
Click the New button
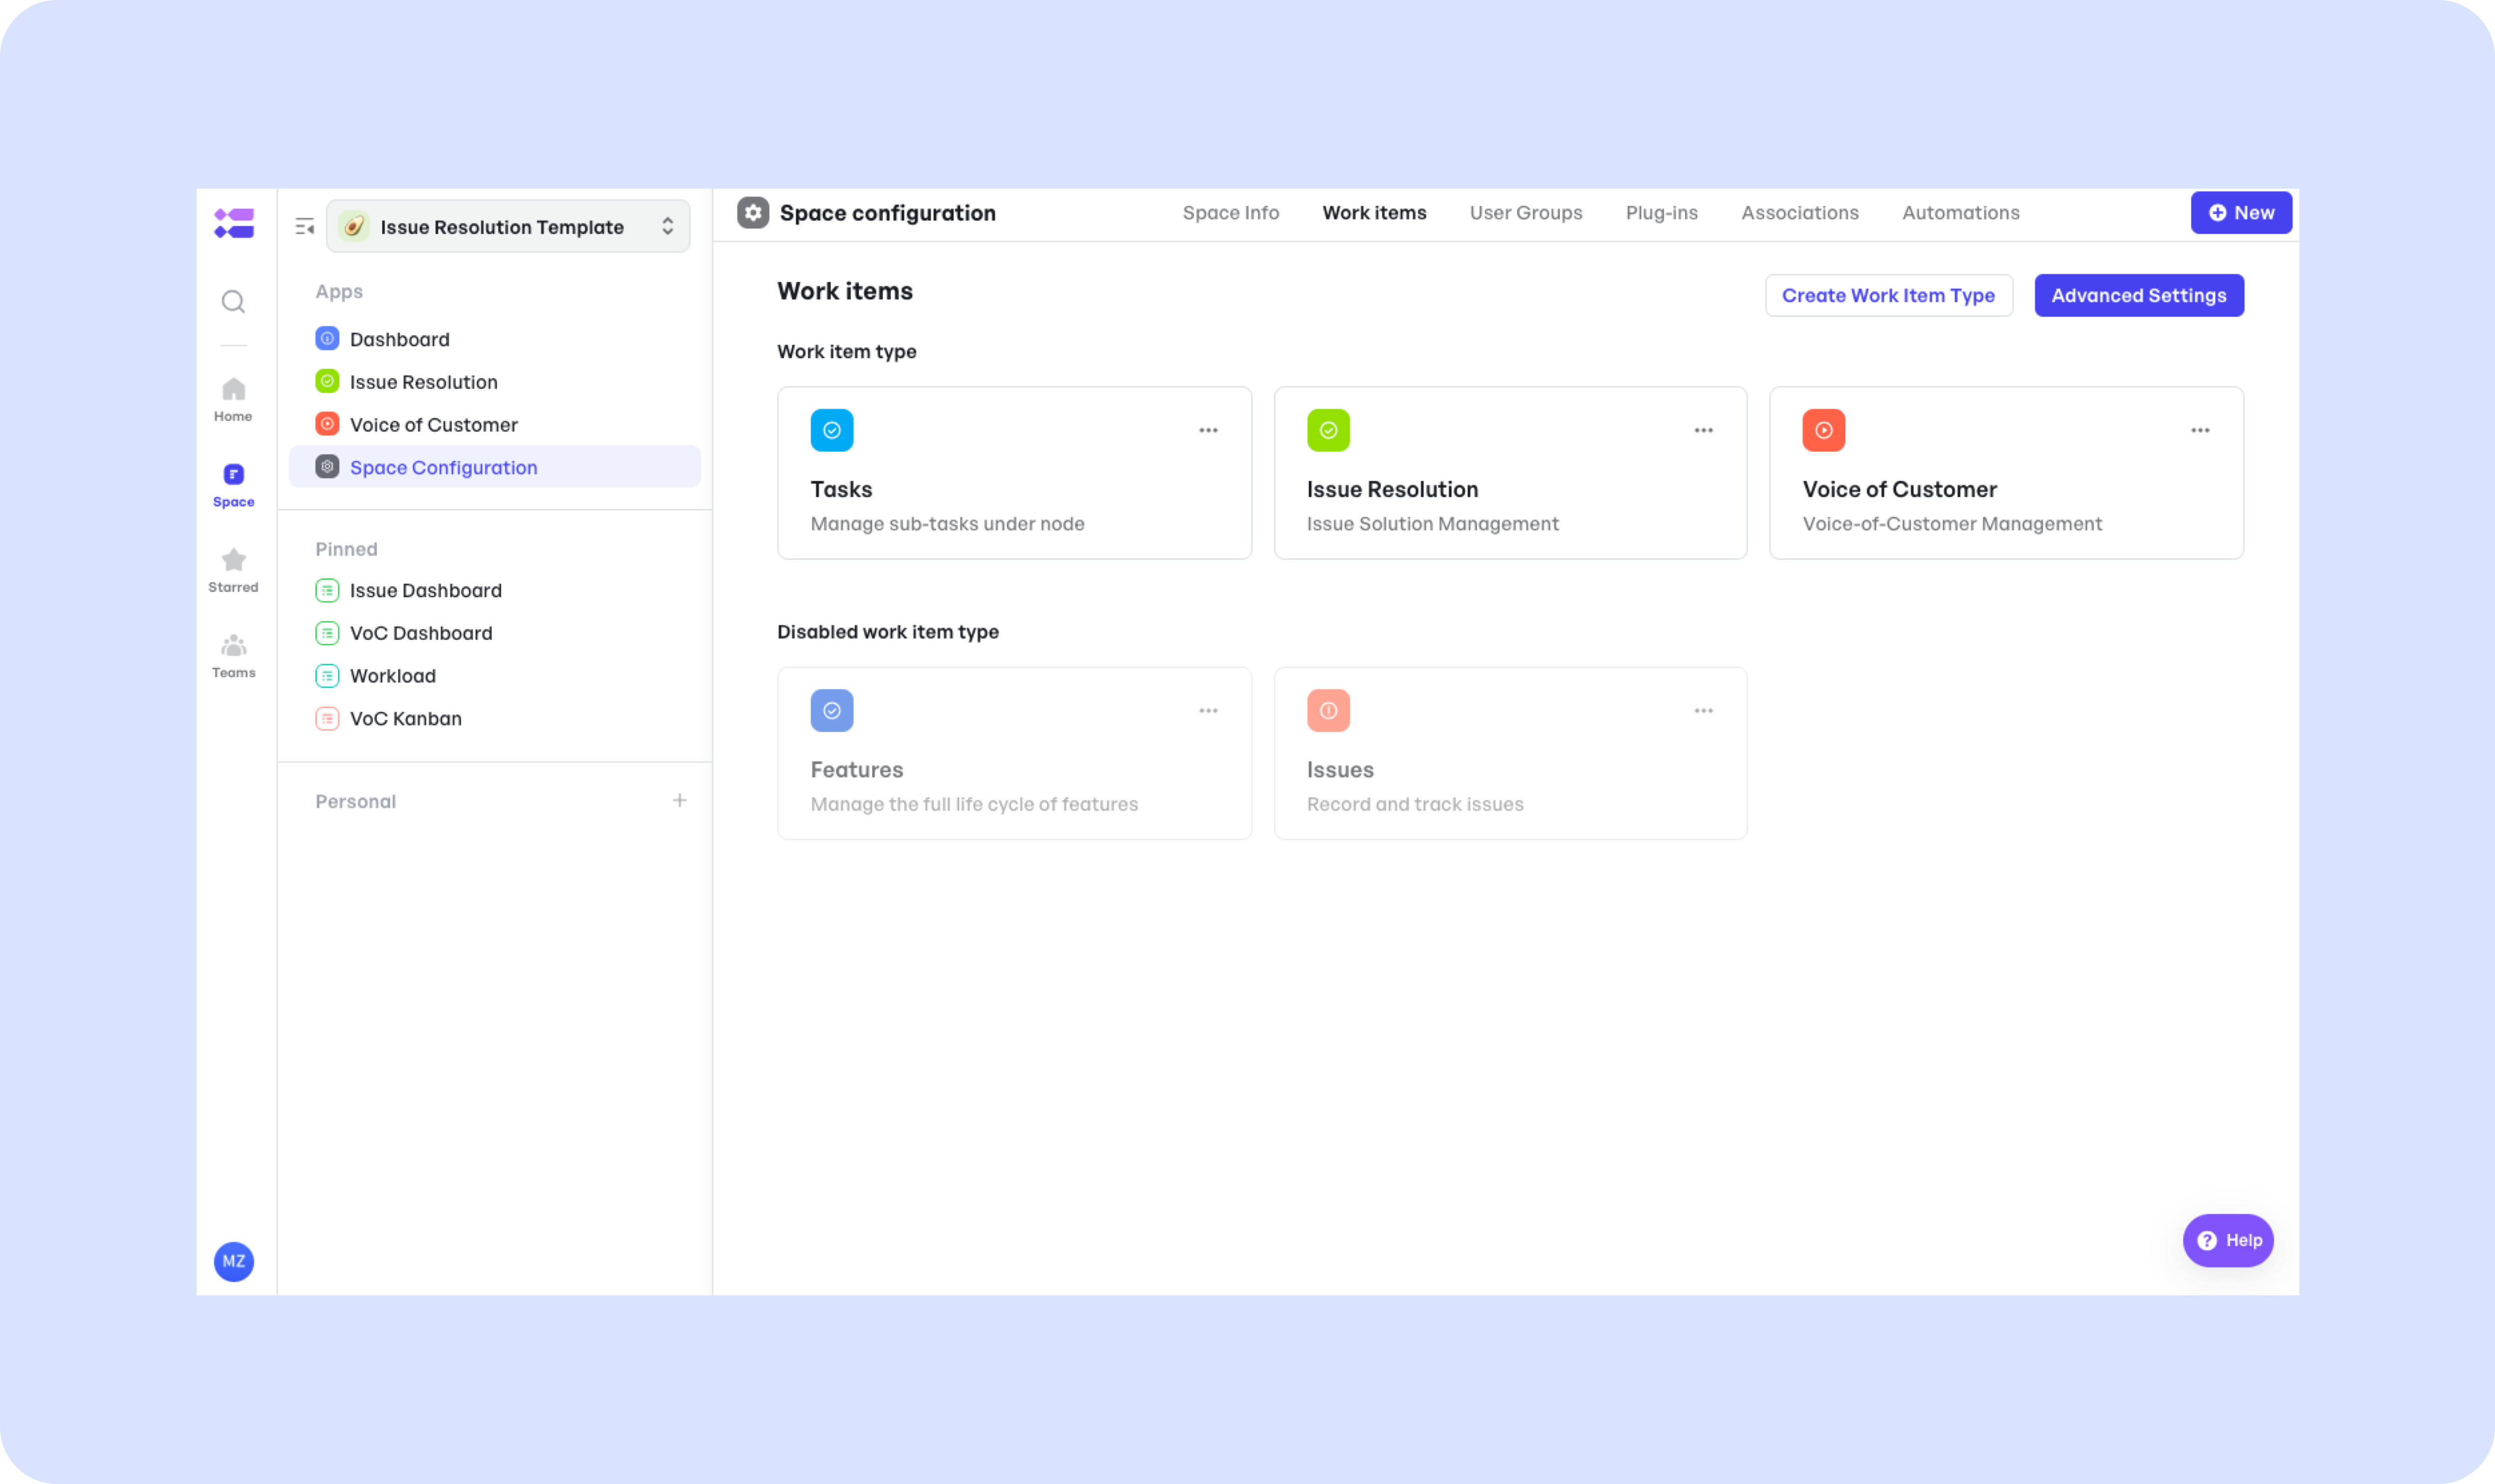pyautogui.click(x=2241, y=213)
